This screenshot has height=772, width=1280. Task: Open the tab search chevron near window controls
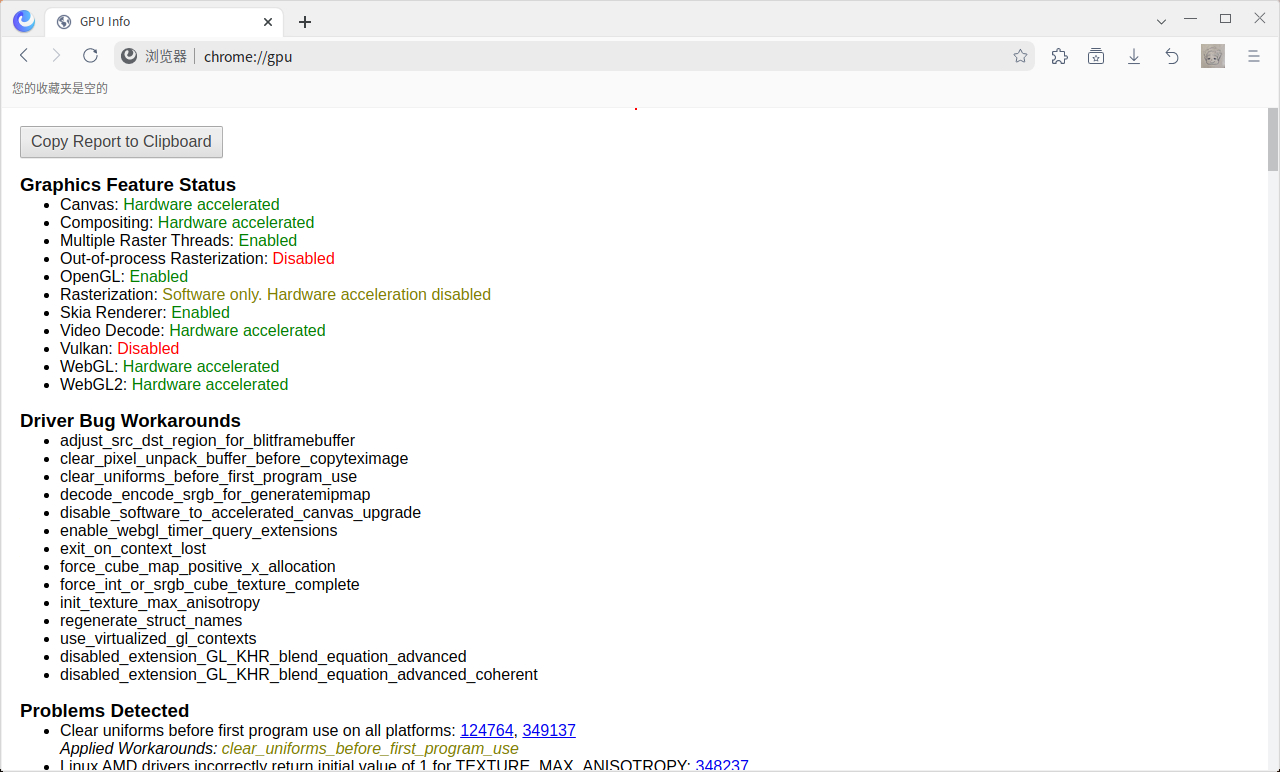coord(1161,20)
